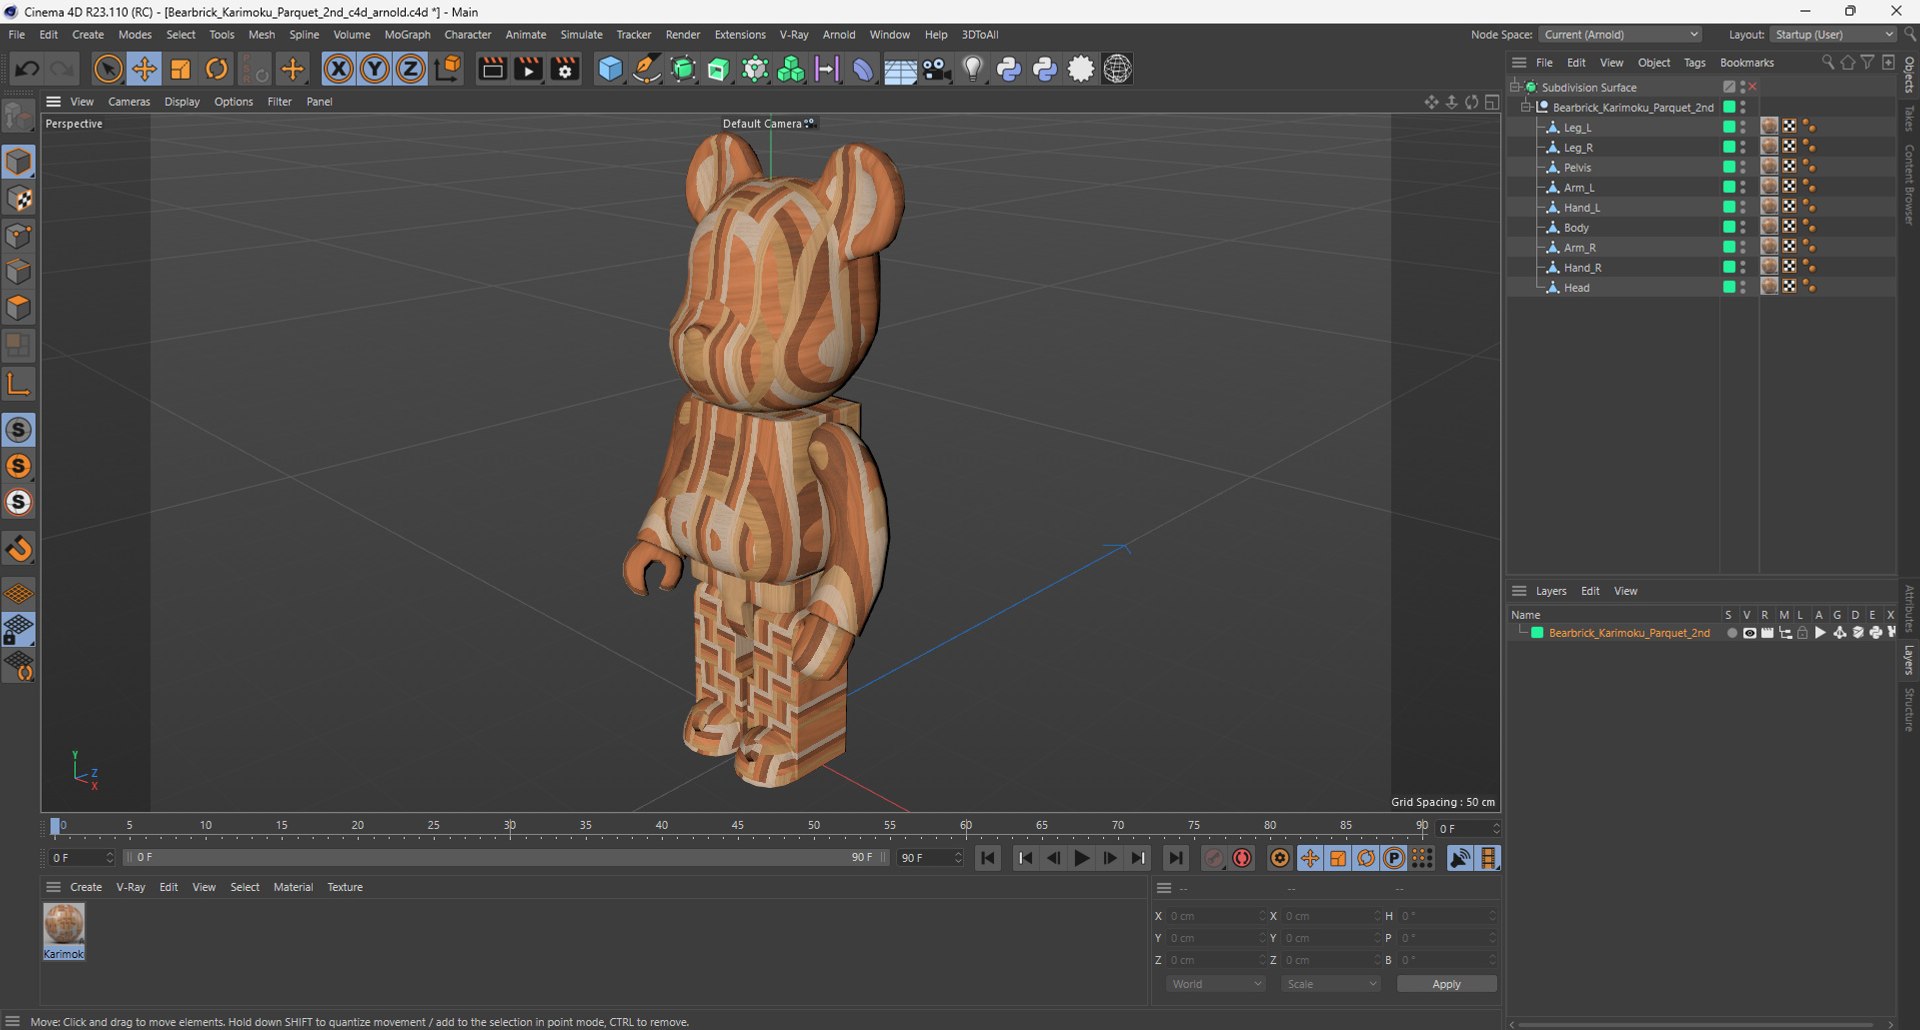Toggle layer view eye for Bearbrick layer
Image resolution: width=1920 pixels, height=1030 pixels.
pyautogui.click(x=1749, y=633)
